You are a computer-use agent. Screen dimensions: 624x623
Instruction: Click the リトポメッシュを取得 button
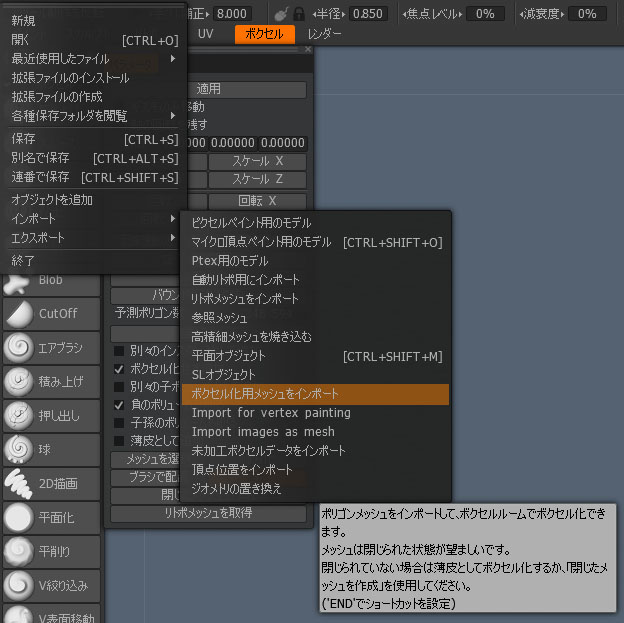click(209, 513)
